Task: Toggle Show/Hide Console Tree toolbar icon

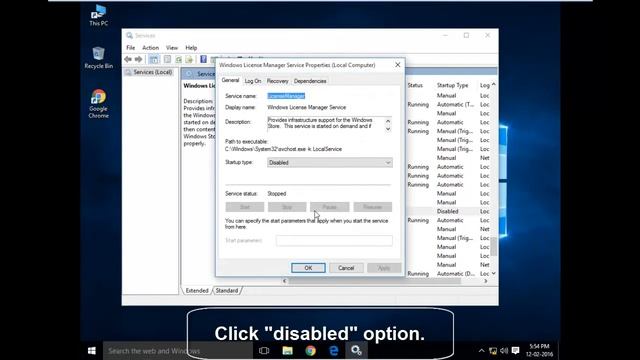Action: [x=154, y=60]
